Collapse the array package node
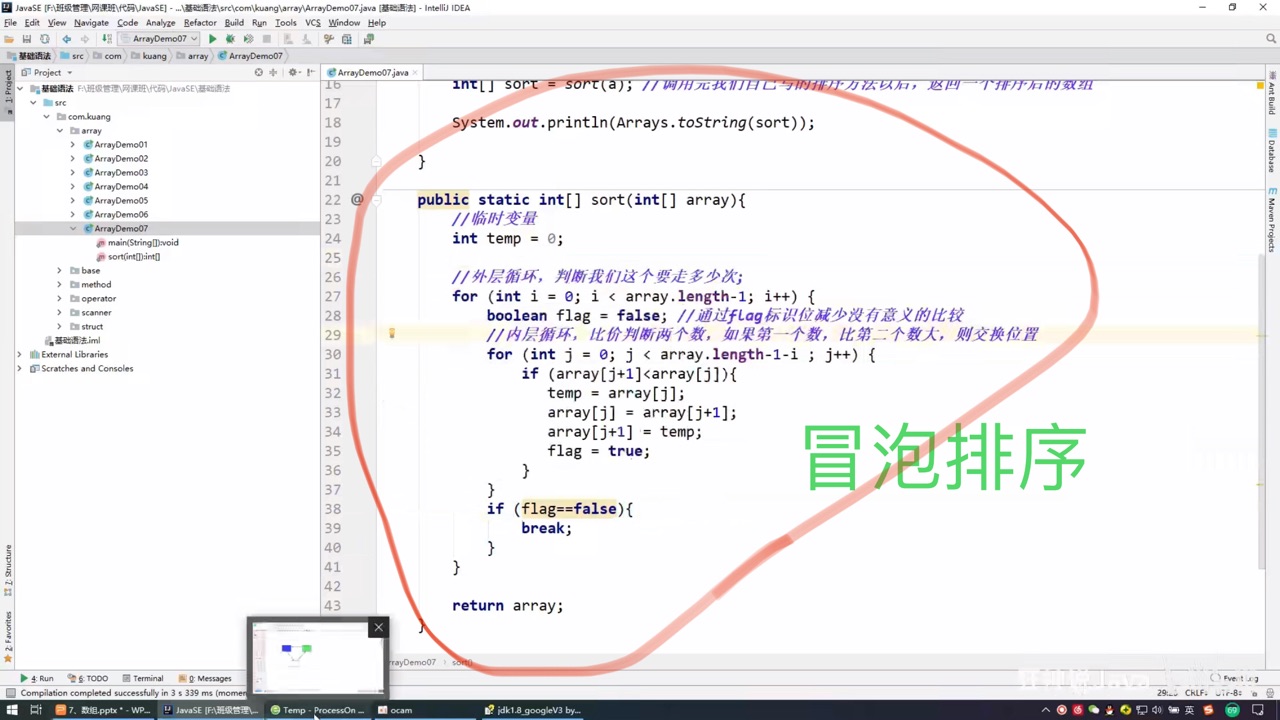The width and height of the screenshot is (1280, 720). 59,130
